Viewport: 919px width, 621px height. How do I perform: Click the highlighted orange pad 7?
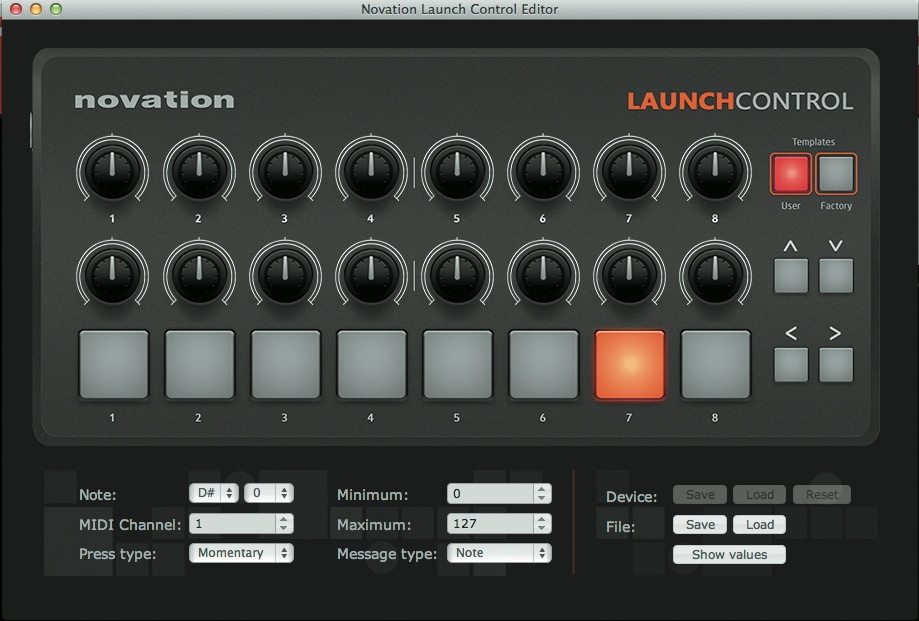pyautogui.click(x=630, y=364)
